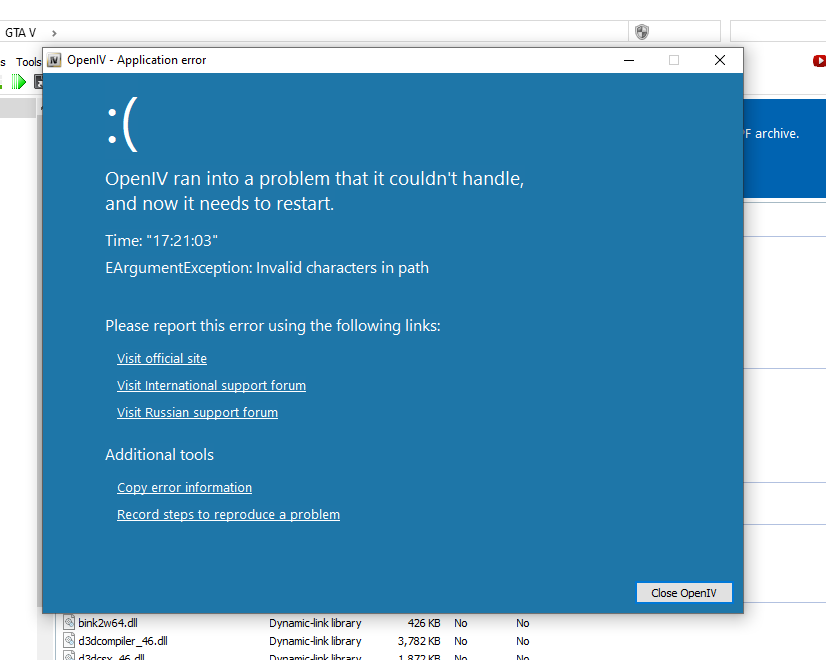Minimize the Application error dialog
Screen dimensions: 826x660
629,60
